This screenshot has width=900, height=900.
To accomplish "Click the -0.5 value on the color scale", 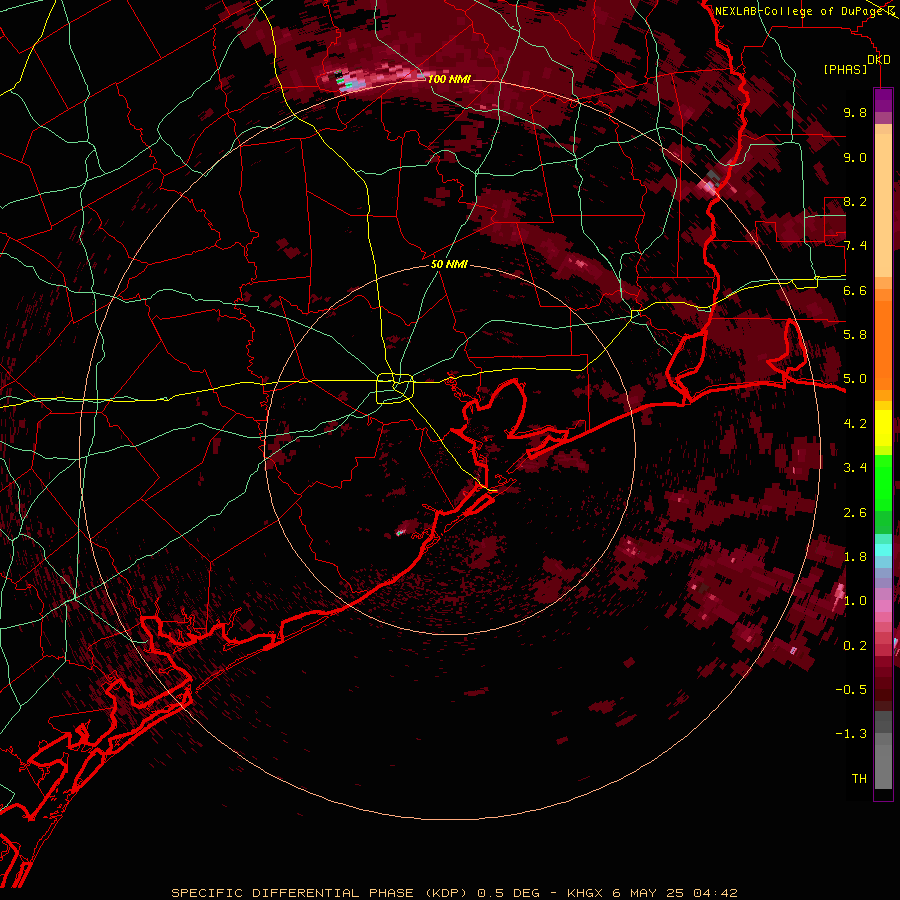I will click(x=851, y=690).
